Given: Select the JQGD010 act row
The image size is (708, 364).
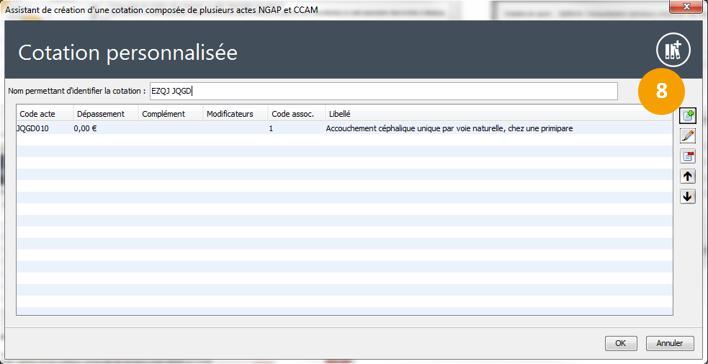Looking at the screenshot, I should [345, 129].
